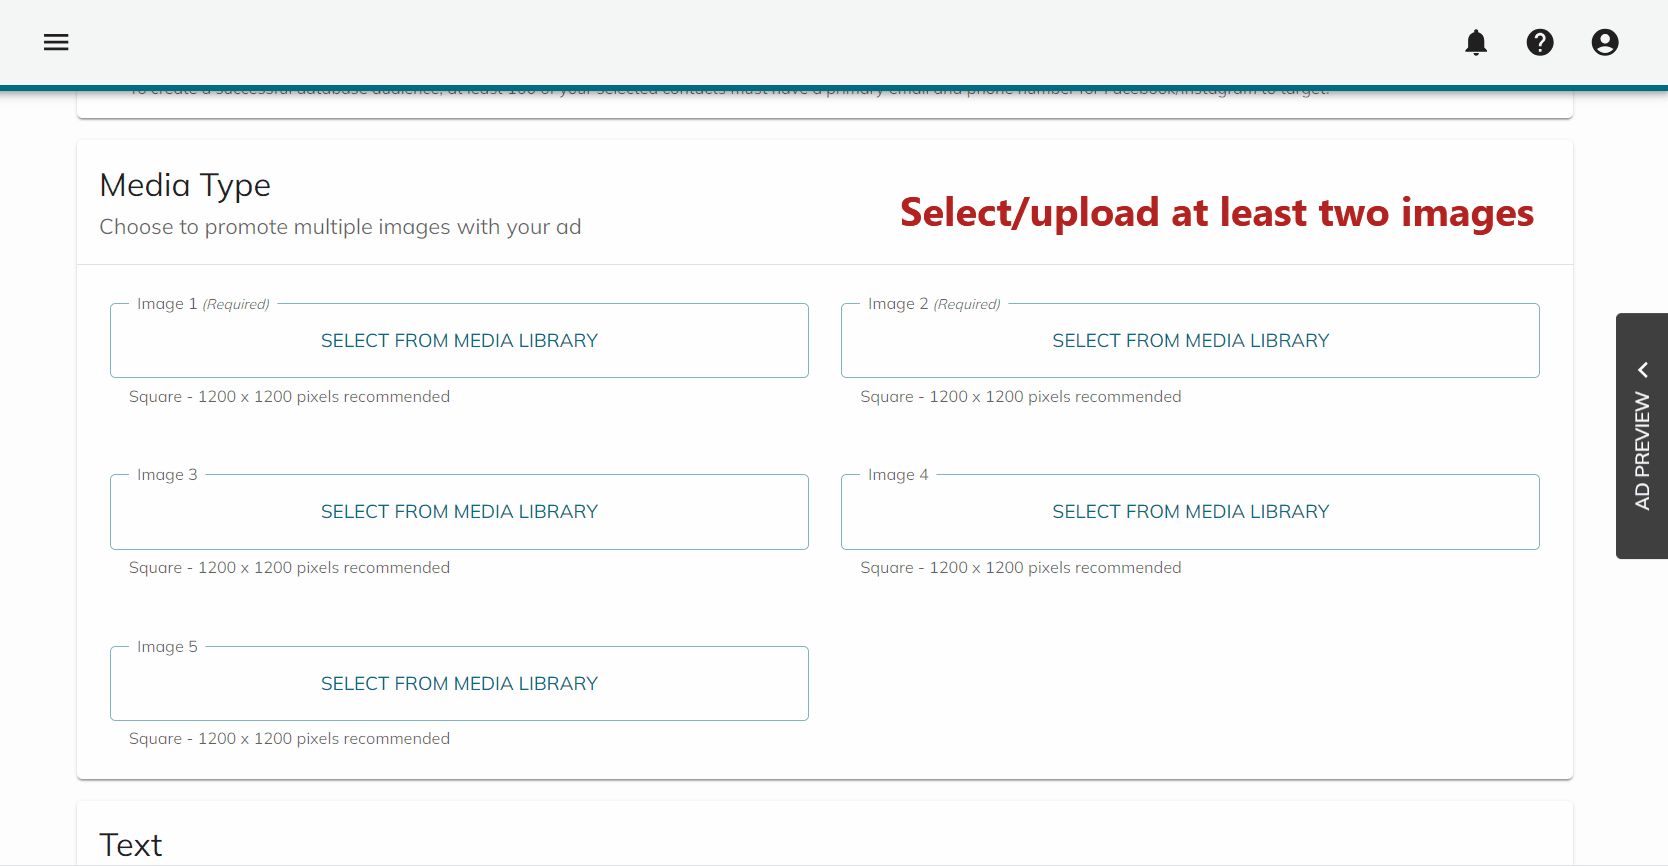The image size is (1668, 866).
Task: Click size recommendation text under Image 1
Action: (289, 397)
